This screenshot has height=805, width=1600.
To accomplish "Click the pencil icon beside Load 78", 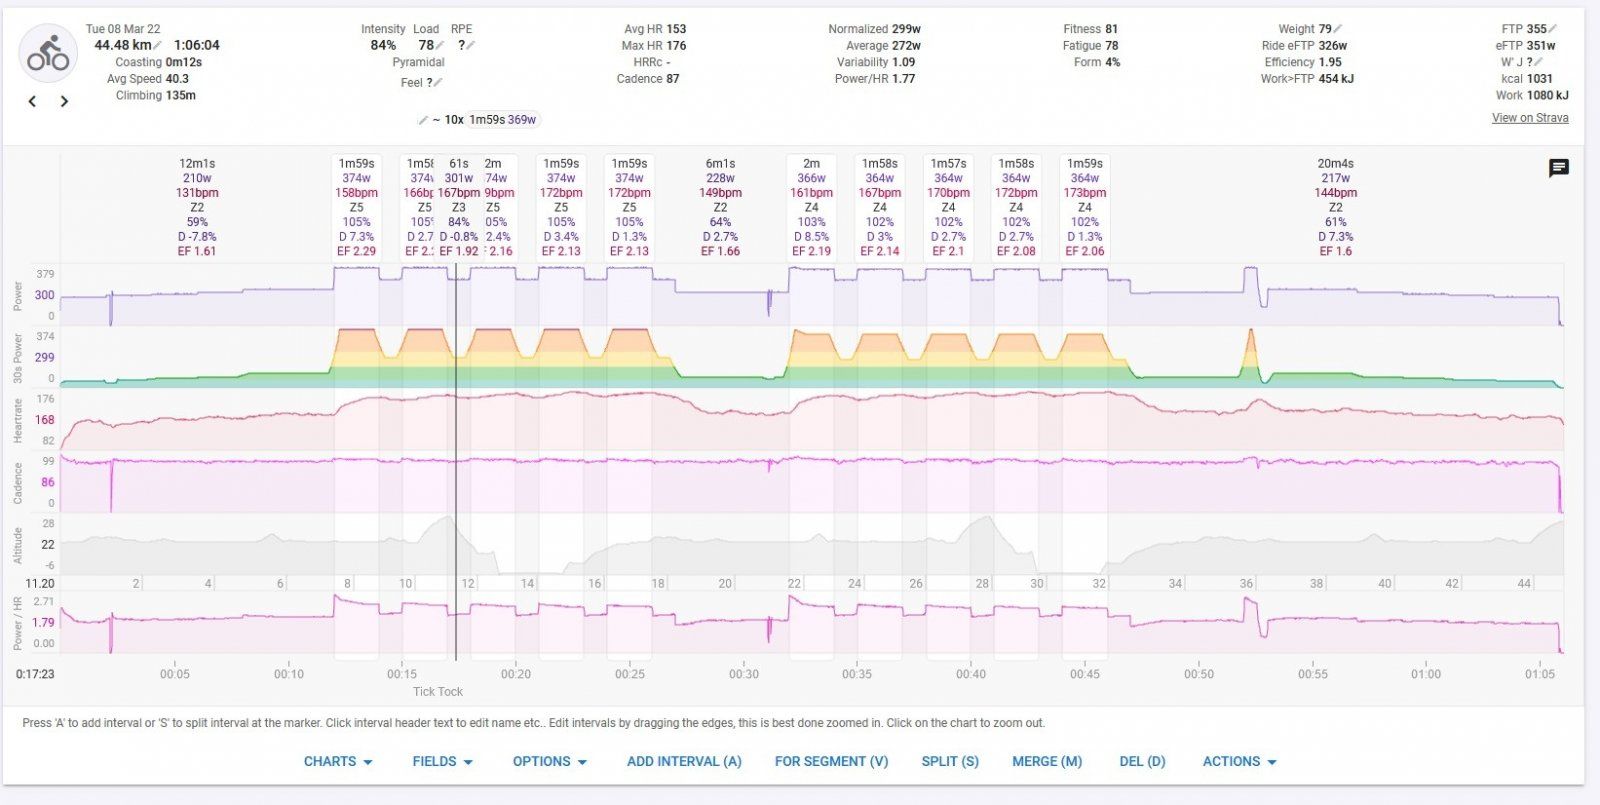I will (x=440, y=45).
